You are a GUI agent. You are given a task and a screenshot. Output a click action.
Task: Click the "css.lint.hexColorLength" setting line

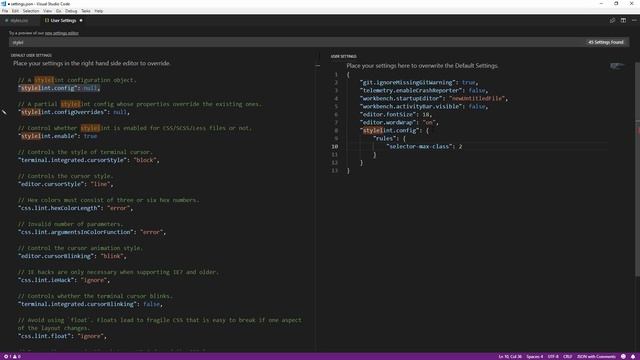pyautogui.click(x=75, y=208)
